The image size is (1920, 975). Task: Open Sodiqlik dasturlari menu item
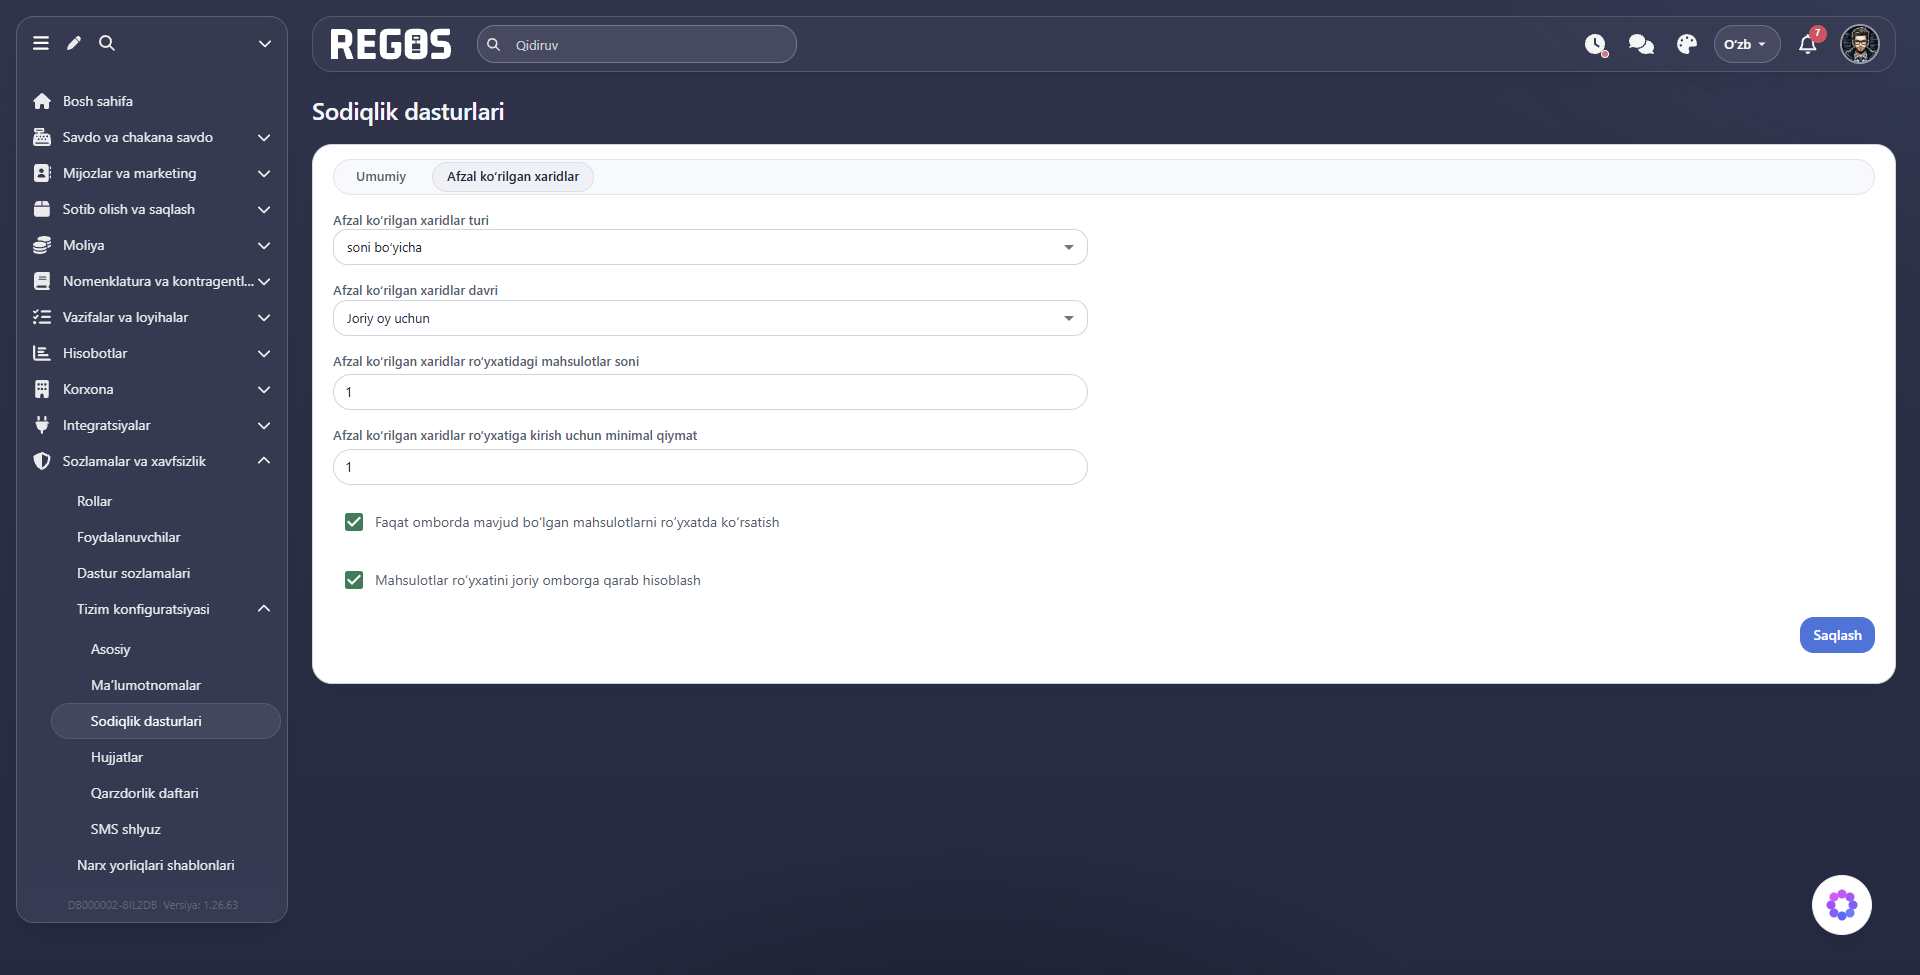point(166,721)
